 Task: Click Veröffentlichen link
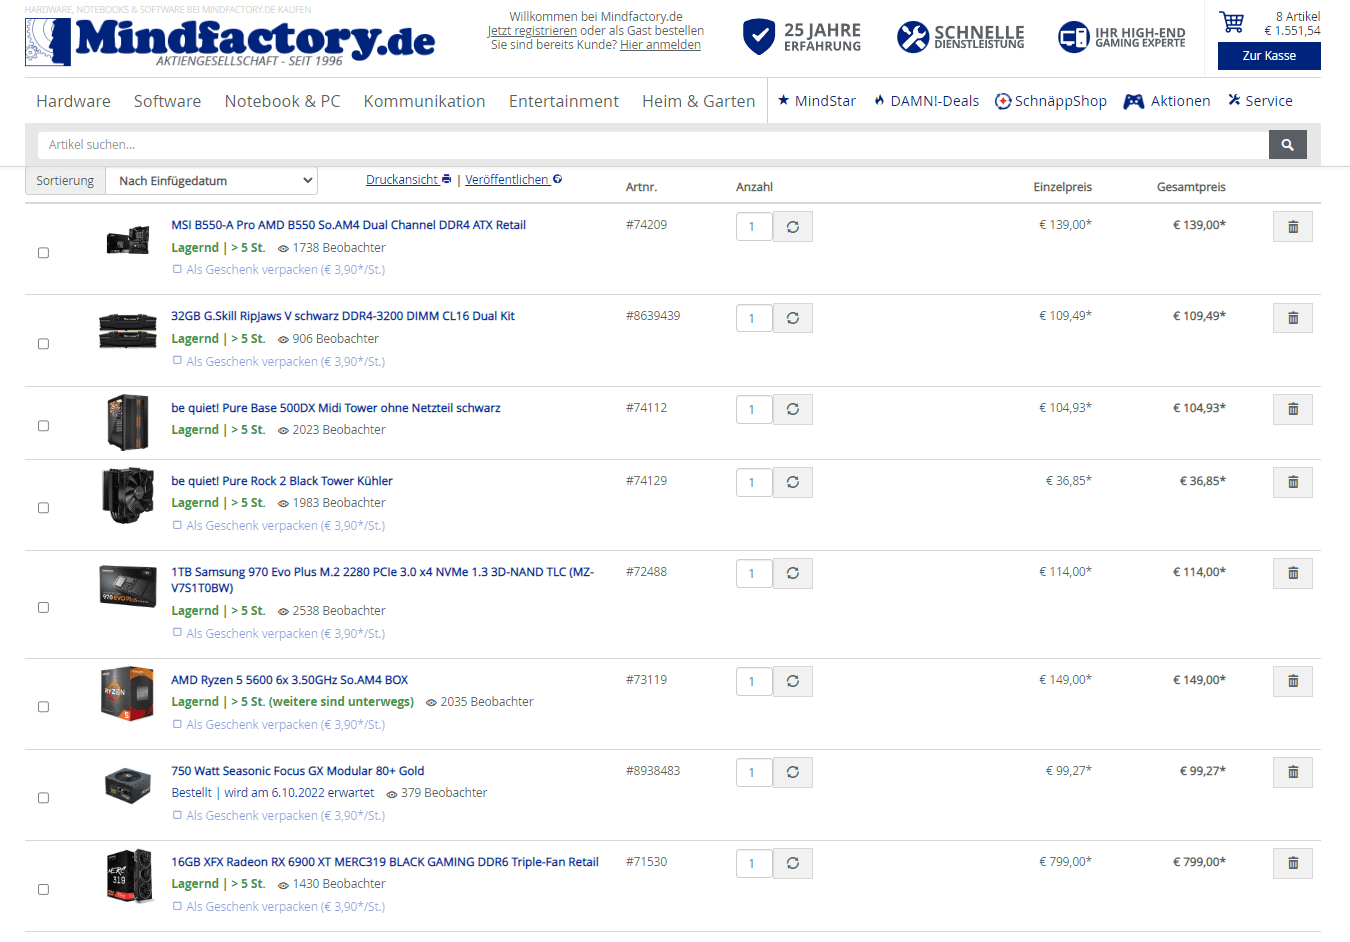513,180
